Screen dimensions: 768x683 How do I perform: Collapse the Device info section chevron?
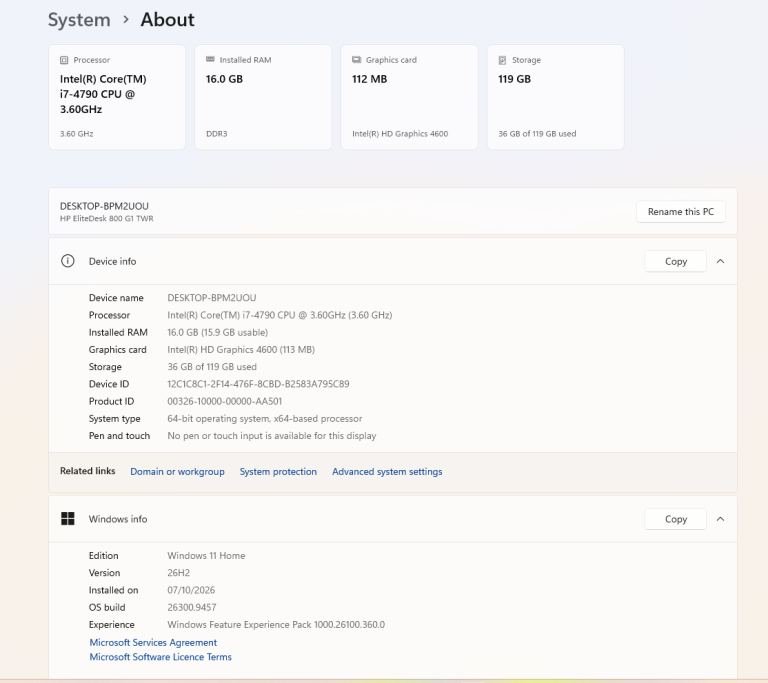pyautogui.click(x=720, y=261)
